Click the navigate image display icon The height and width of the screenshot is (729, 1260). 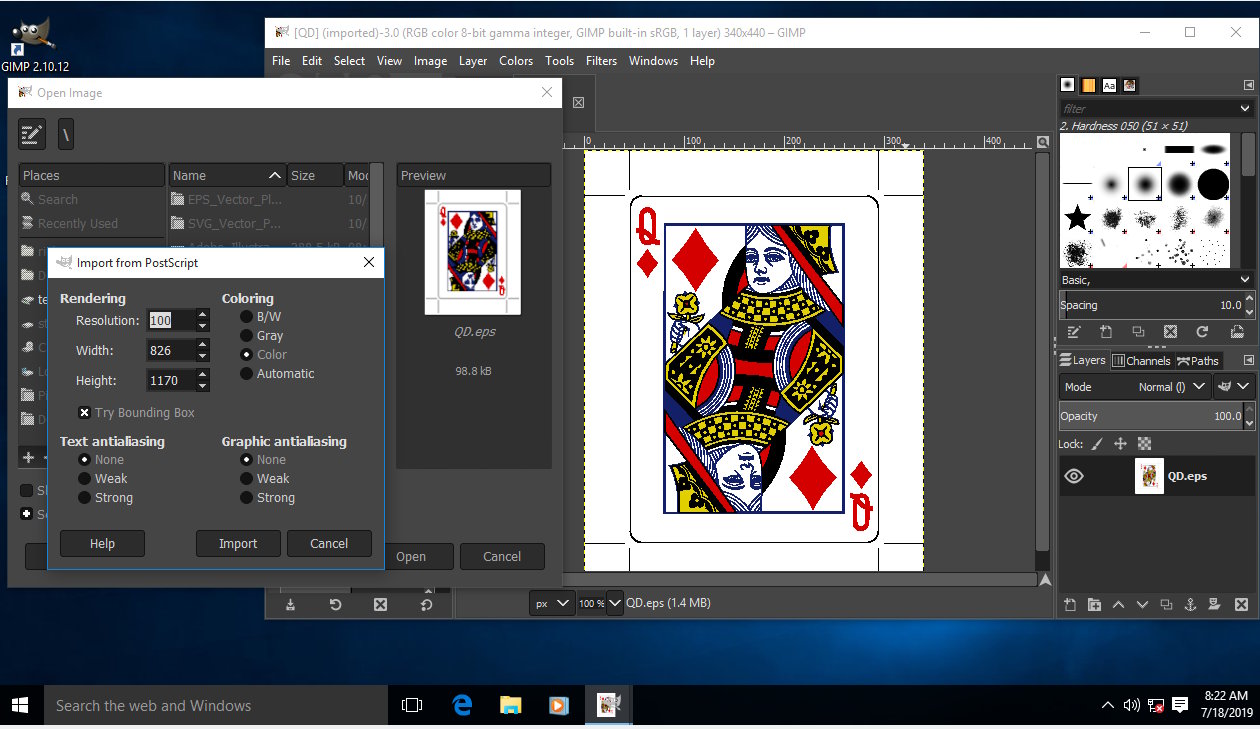point(1044,579)
